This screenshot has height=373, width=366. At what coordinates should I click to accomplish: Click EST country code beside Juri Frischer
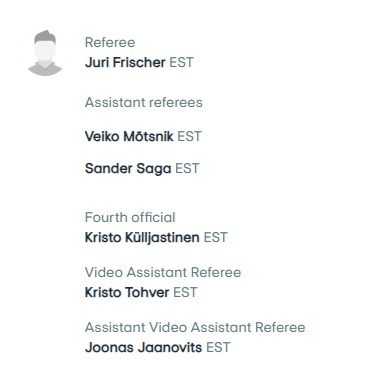[x=181, y=62]
